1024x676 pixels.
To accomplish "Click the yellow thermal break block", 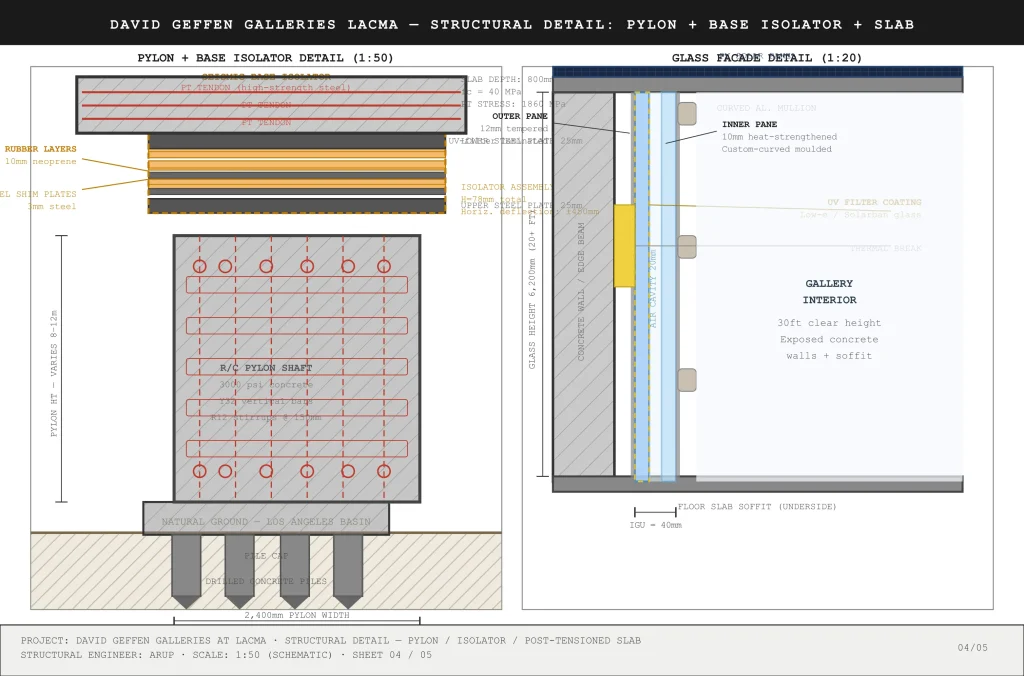I will 624,246.
